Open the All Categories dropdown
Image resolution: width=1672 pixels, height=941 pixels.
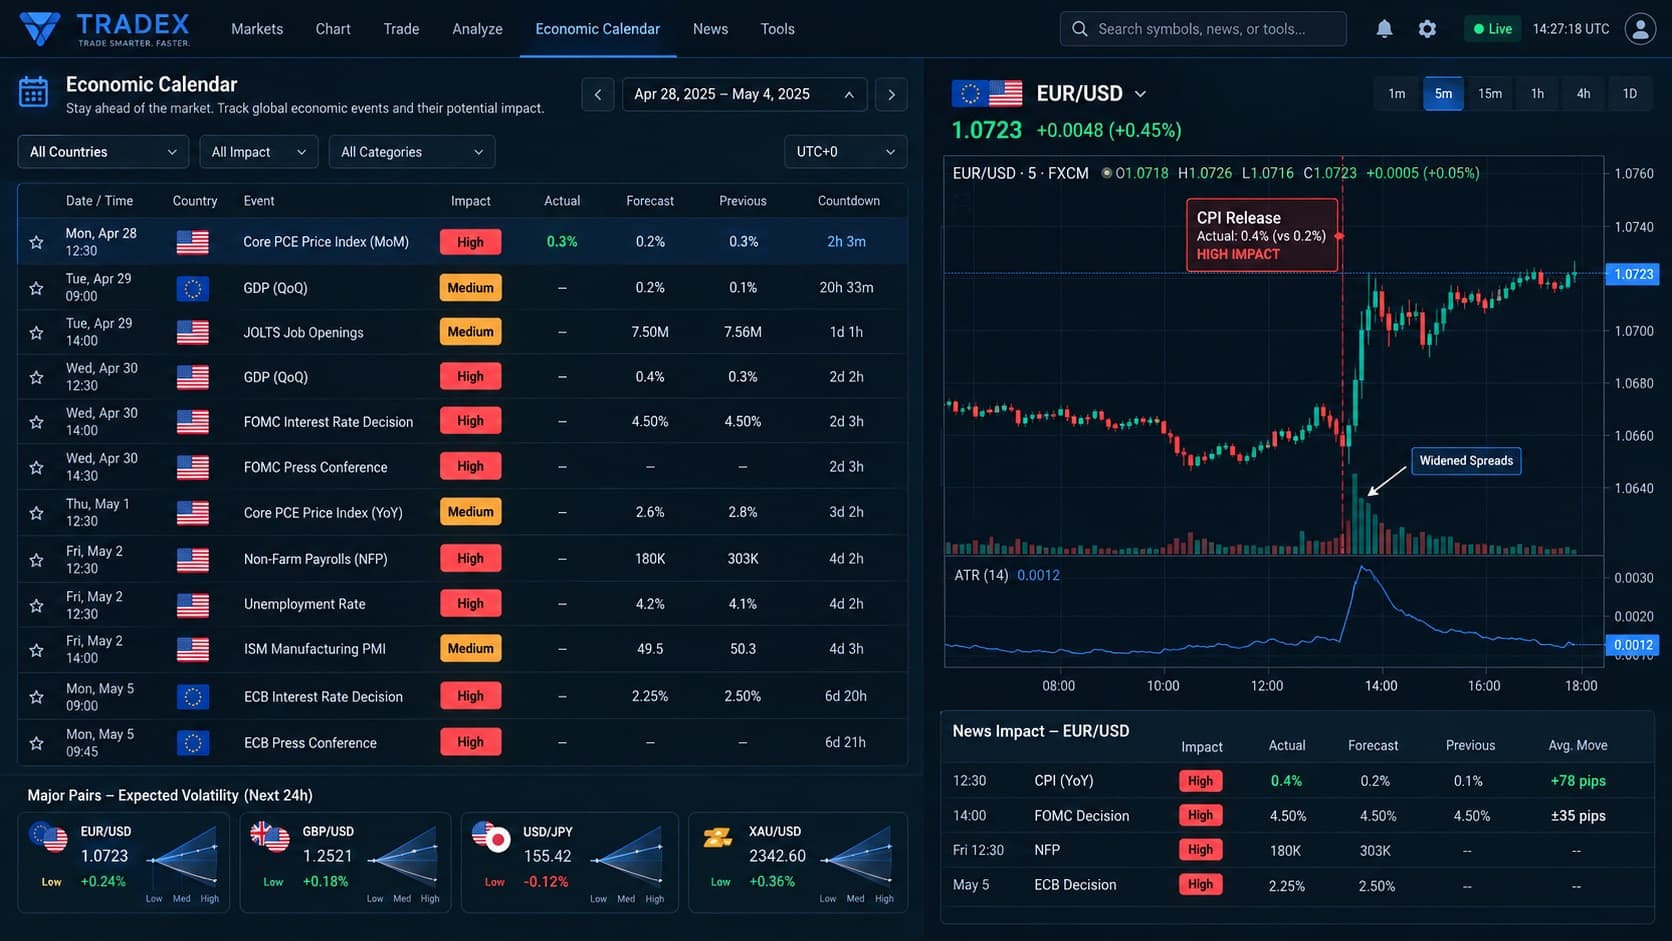pyautogui.click(x=411, y=152)
